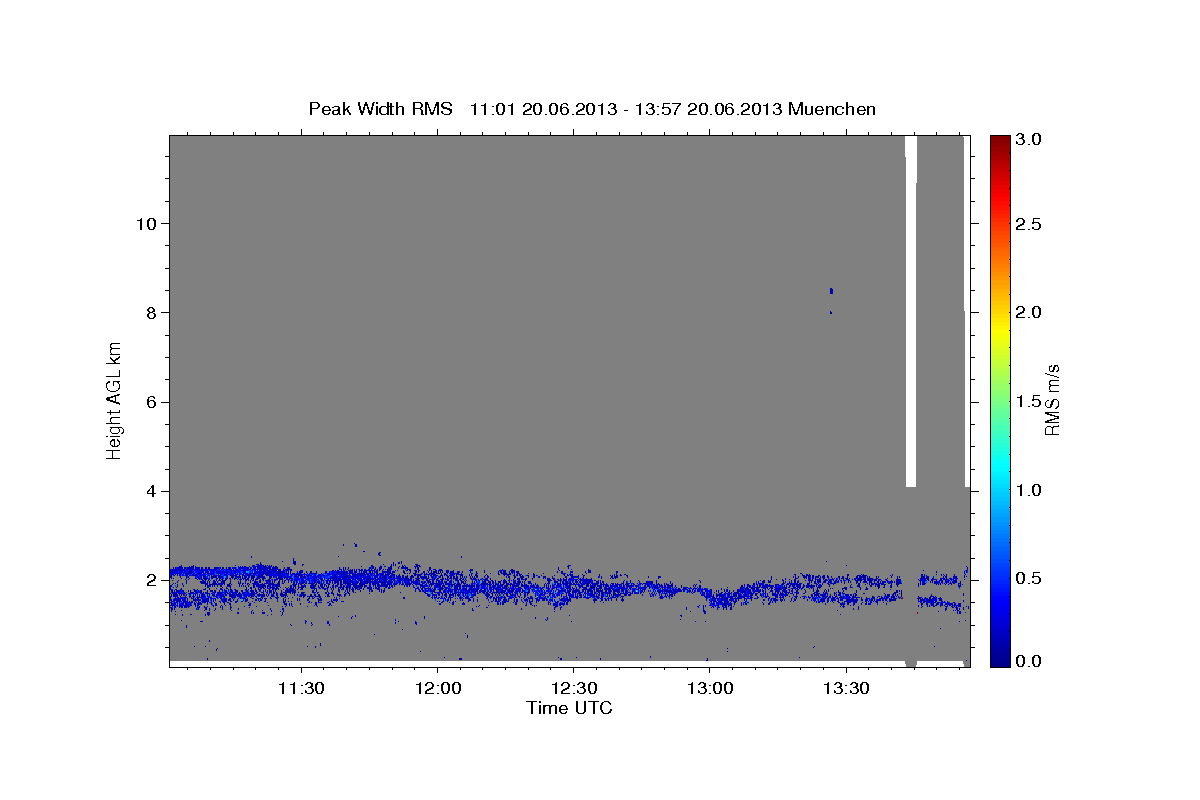Image resolution: width=1200 pixels, height=800 pixels.
Task: Click the 13:30 time axis tick label
Action: point(846,689)
